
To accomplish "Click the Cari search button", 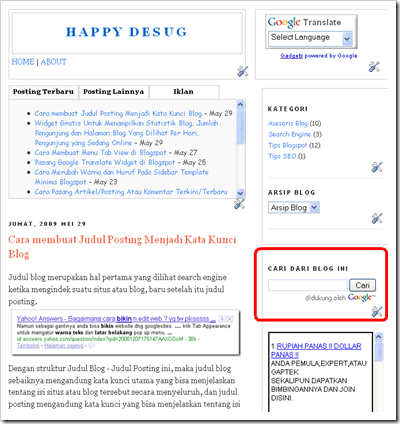I will click(362, 285).
